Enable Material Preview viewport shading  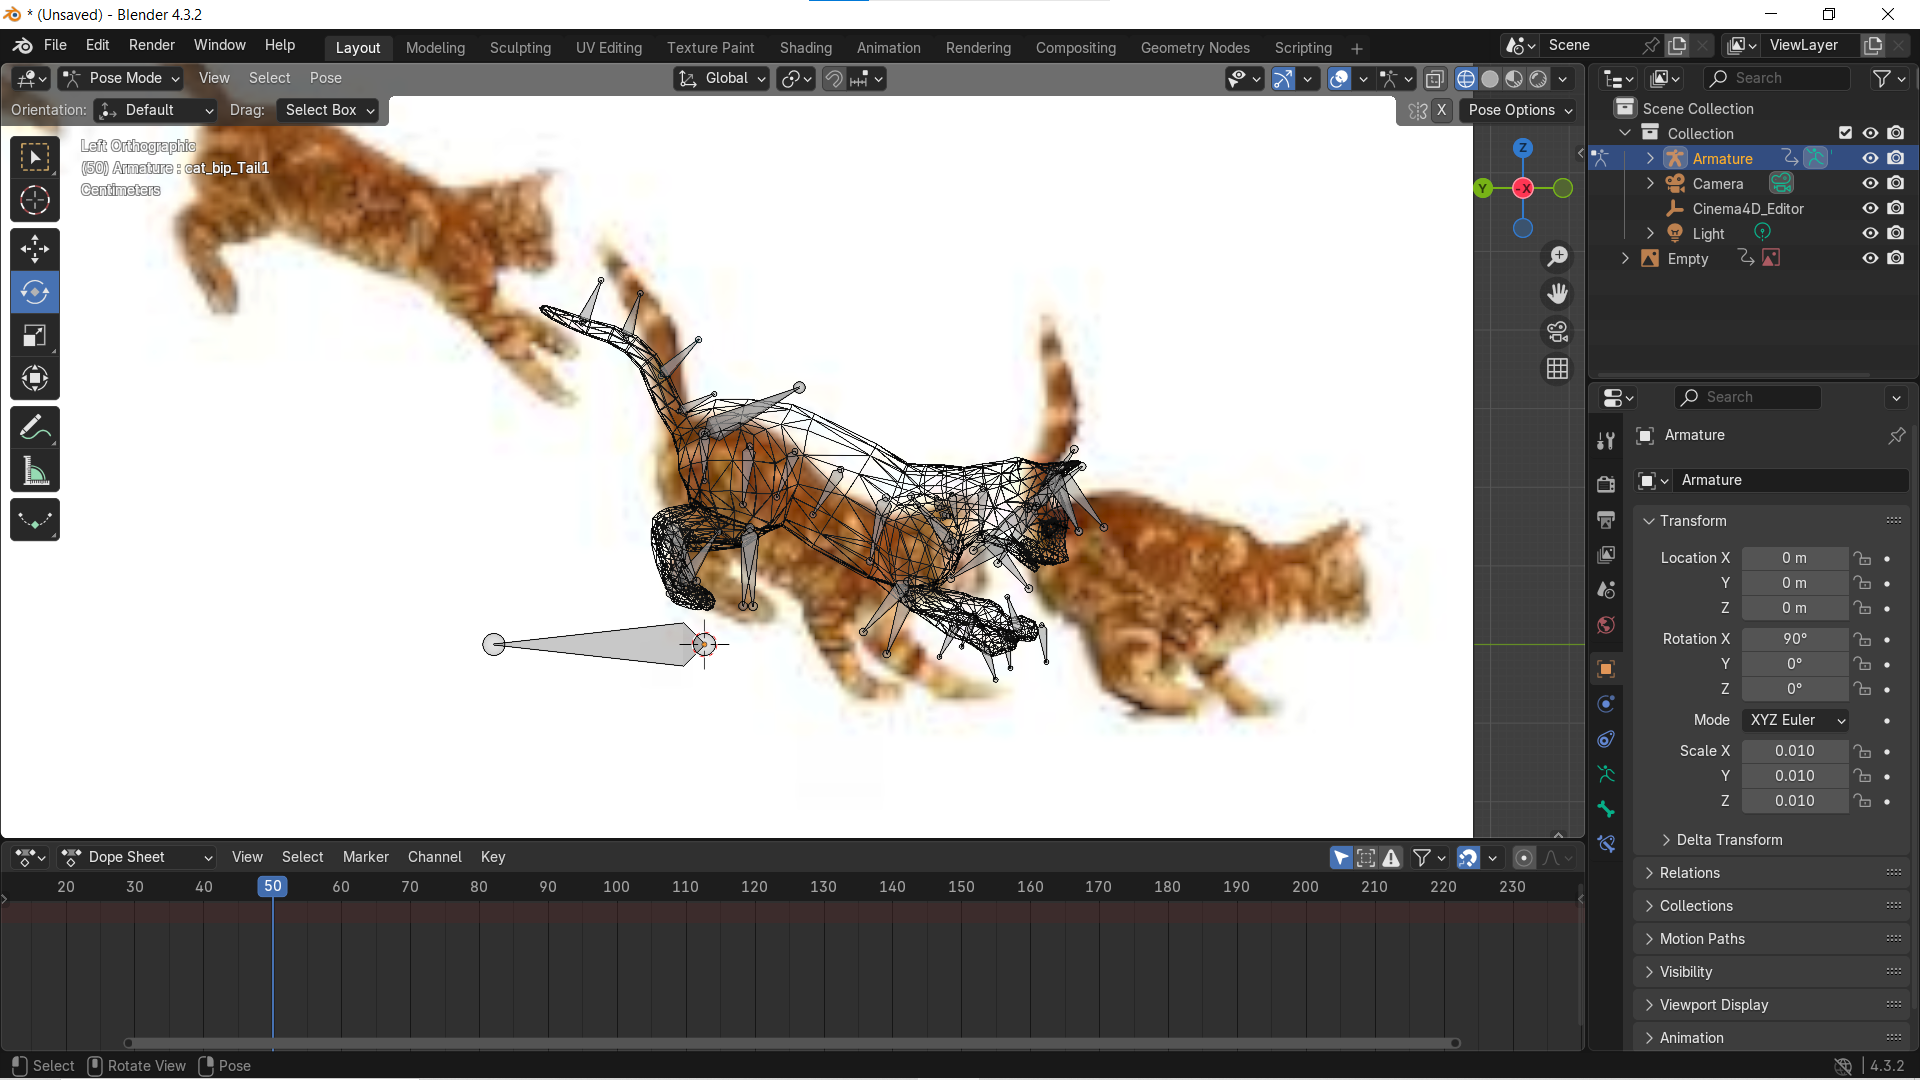click(1514, 78)
